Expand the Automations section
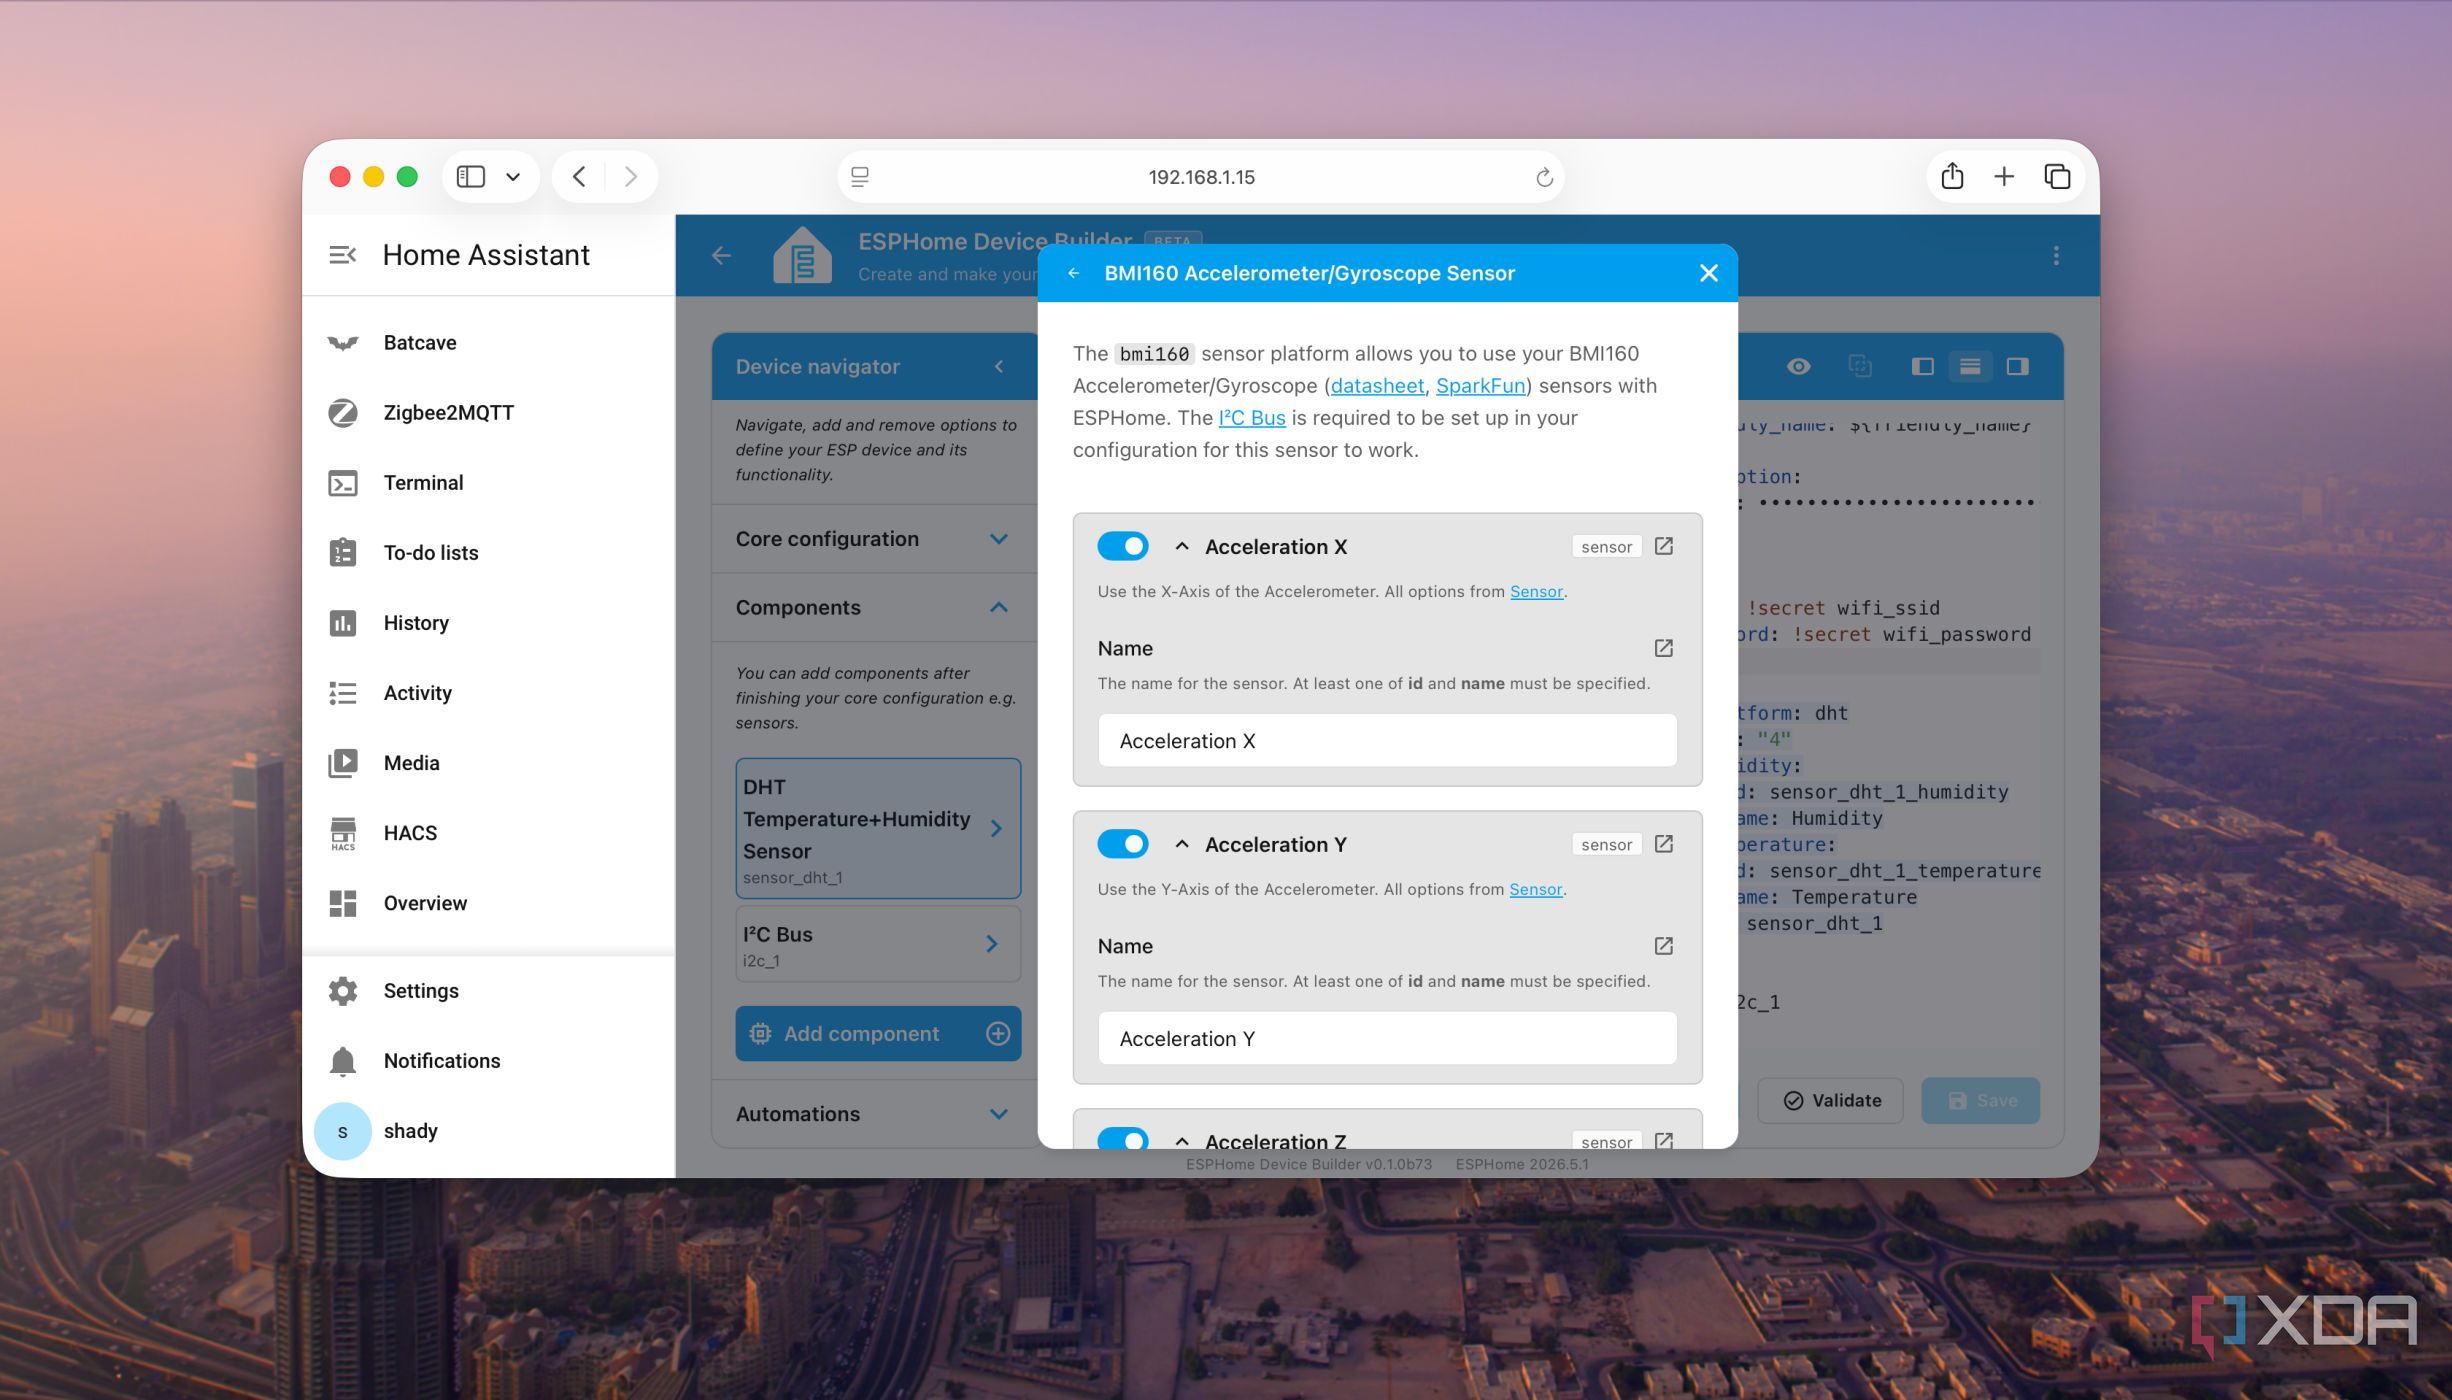 (874, 1114)
